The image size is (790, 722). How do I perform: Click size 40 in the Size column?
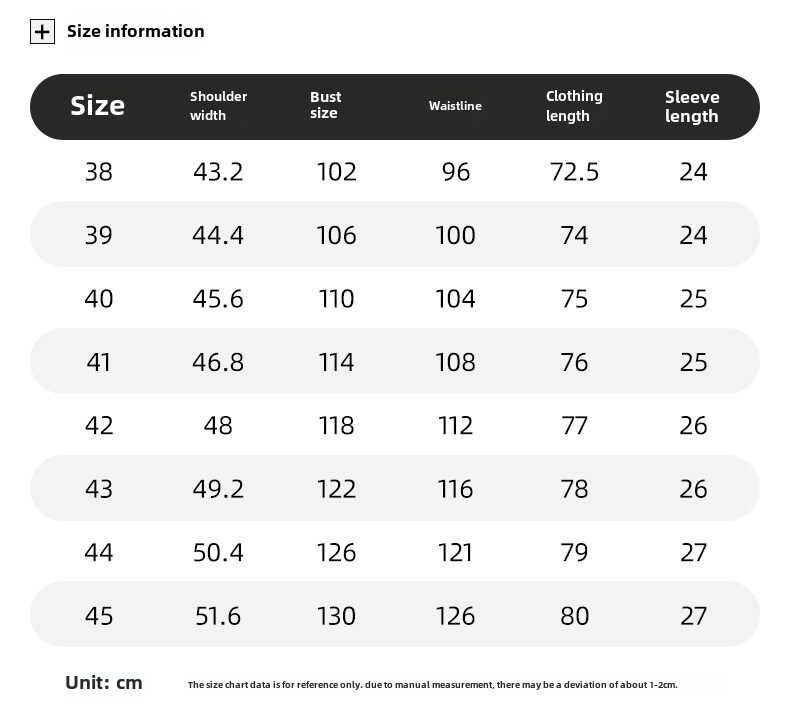[x=99, y=299]
